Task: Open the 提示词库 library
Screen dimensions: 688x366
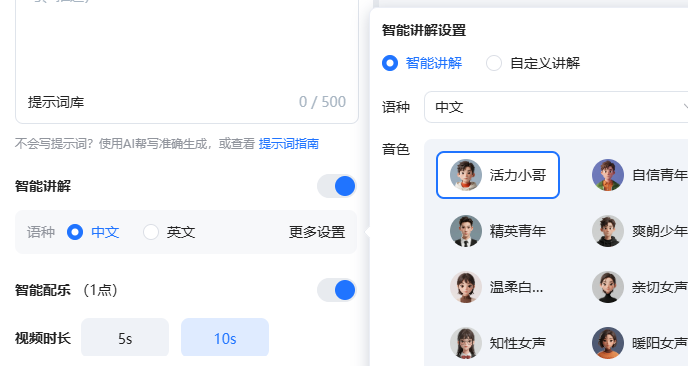Action: 56,102
